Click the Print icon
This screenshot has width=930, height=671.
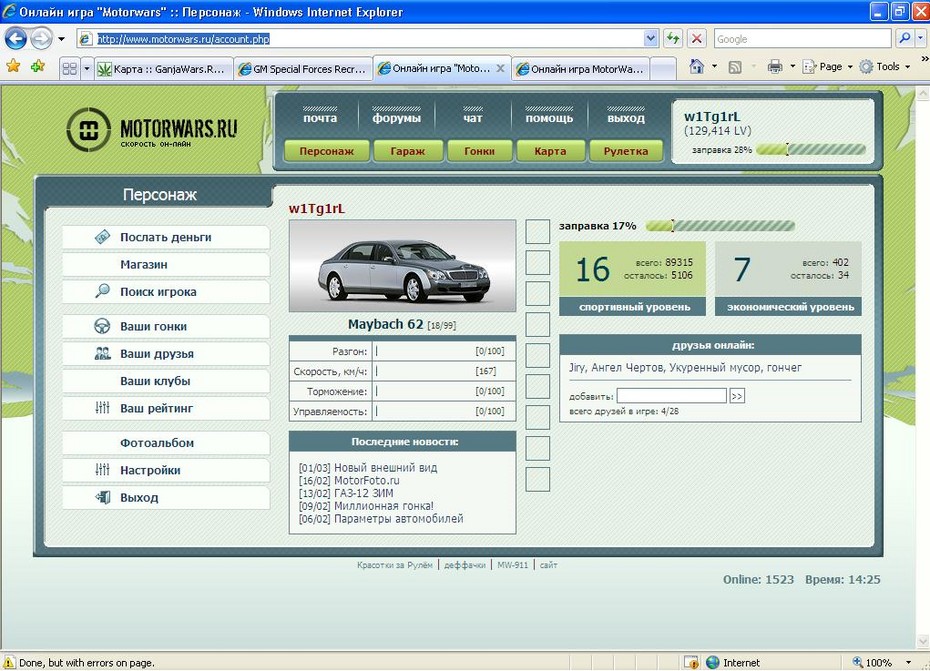pos(775,66)
